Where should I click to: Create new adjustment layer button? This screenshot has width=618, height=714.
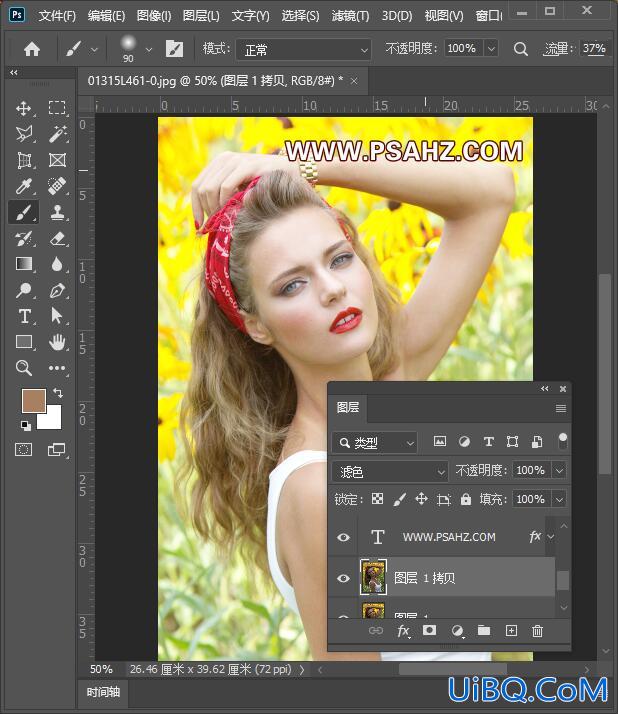click(457, 631)
